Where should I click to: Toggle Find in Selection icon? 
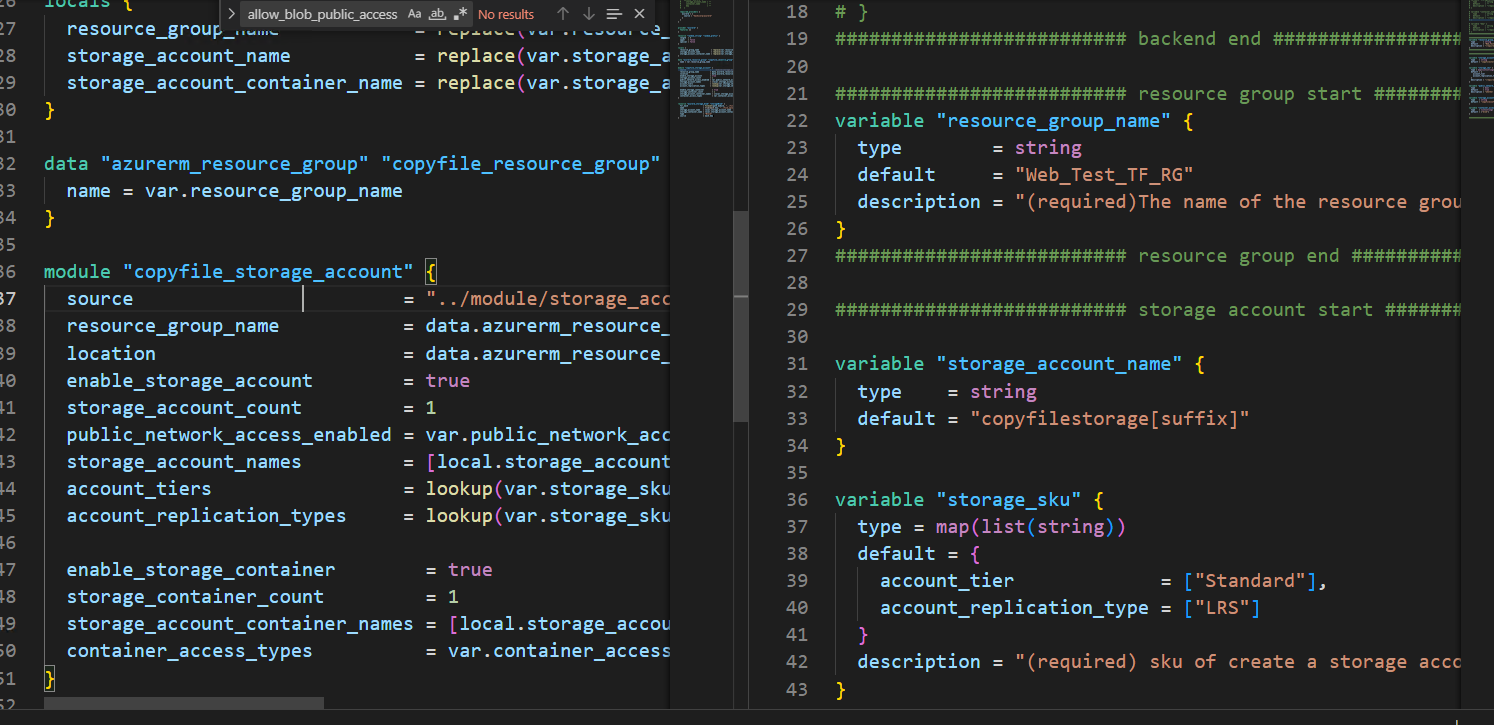[614, 14]
